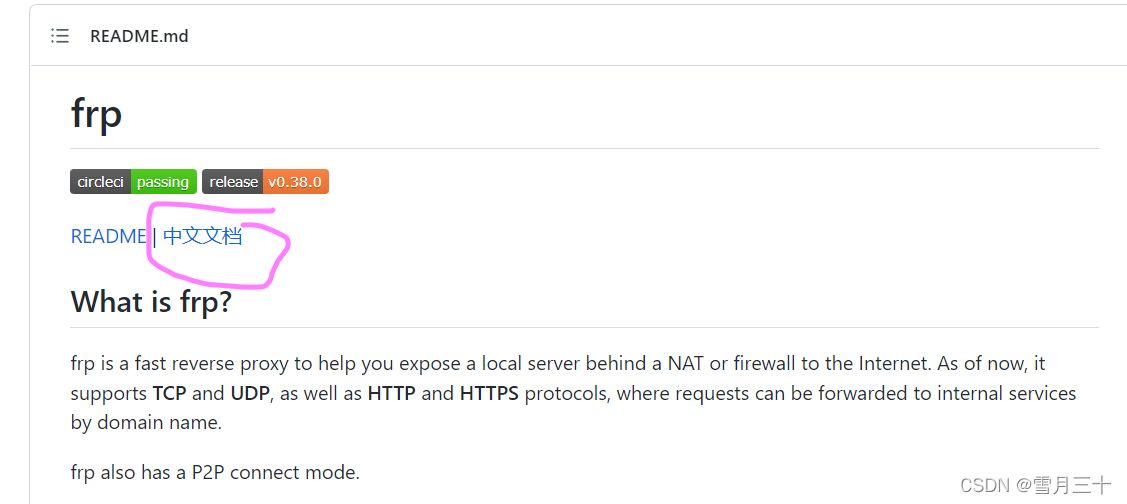Click the bold HTTPS protocol word

[489, 393]
